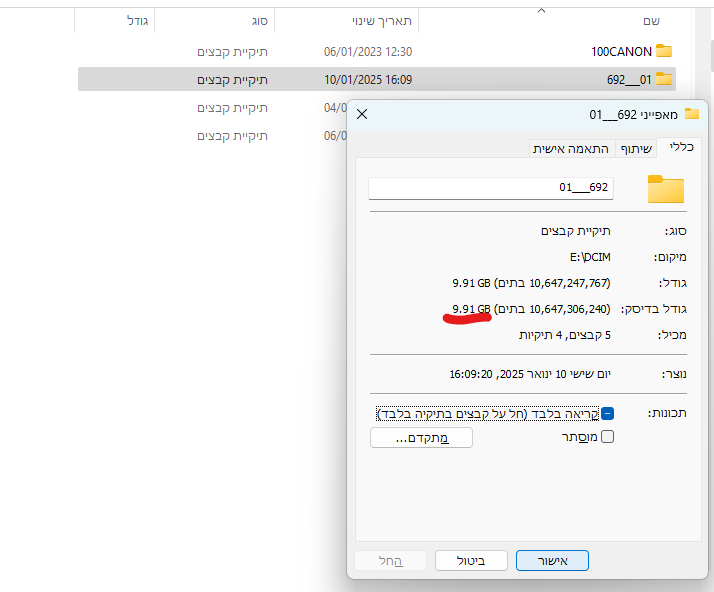This screenshot has width=714, height=592.
Task: Click the Apply (החל) button
Action: tap(390, 561)
